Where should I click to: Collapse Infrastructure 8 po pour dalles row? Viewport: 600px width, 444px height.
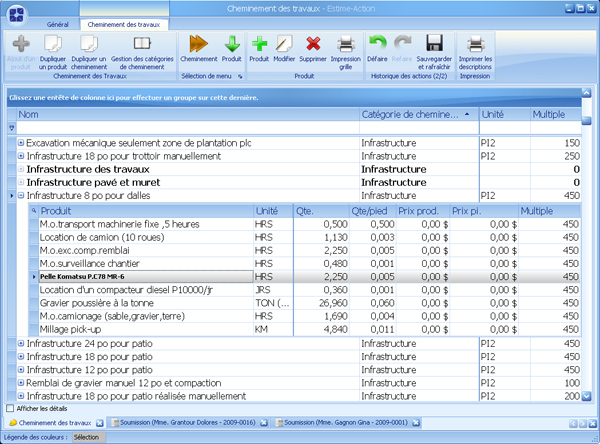coord(21,196)
